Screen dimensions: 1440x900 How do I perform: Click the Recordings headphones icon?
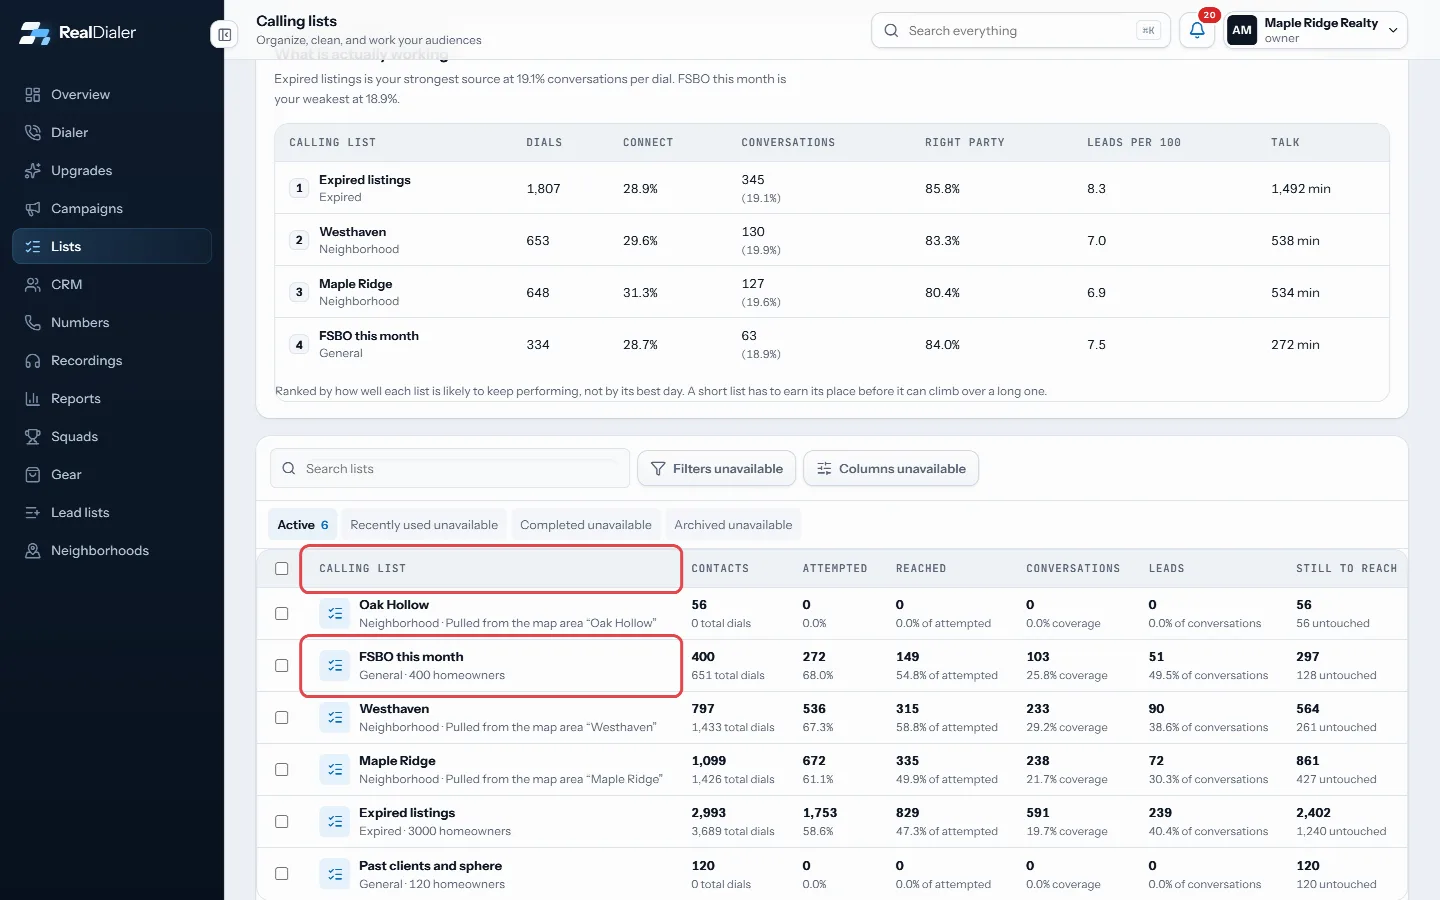(x=33, y=361)
